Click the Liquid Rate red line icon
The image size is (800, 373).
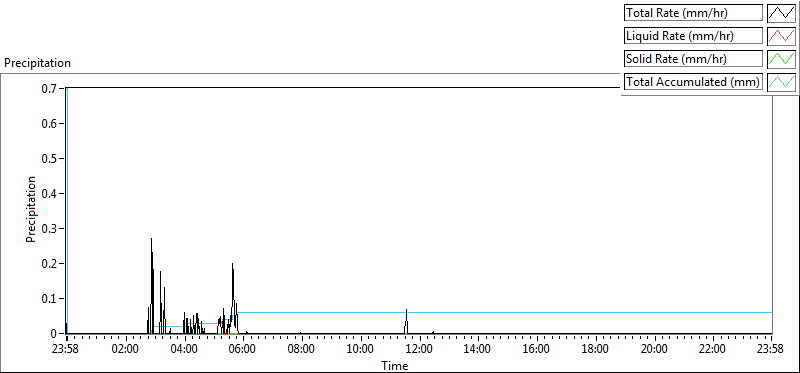pyautogui.click(x=781, y=36)
